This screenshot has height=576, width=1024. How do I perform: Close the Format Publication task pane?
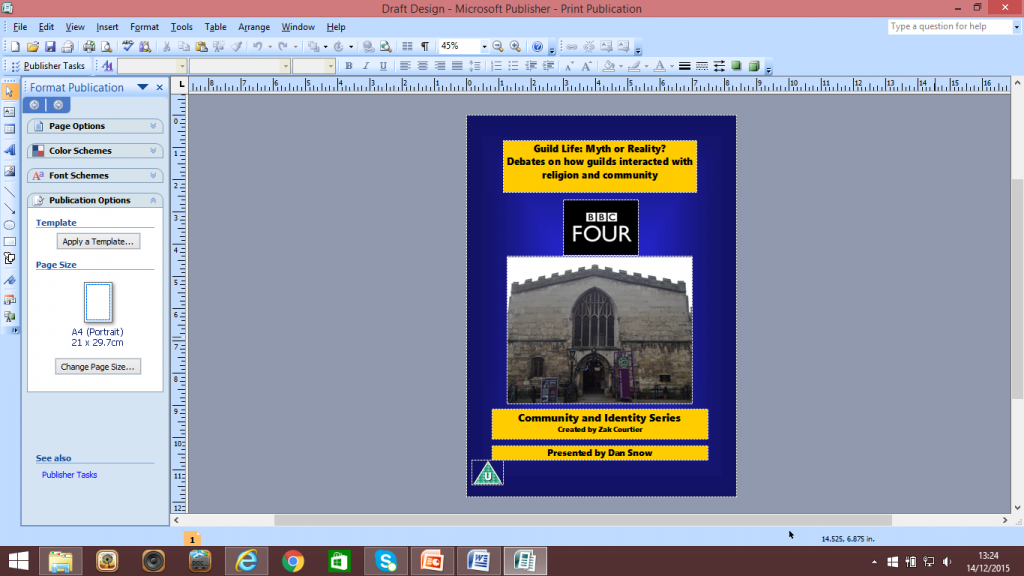pyautogui.click(x=159, y=87)
